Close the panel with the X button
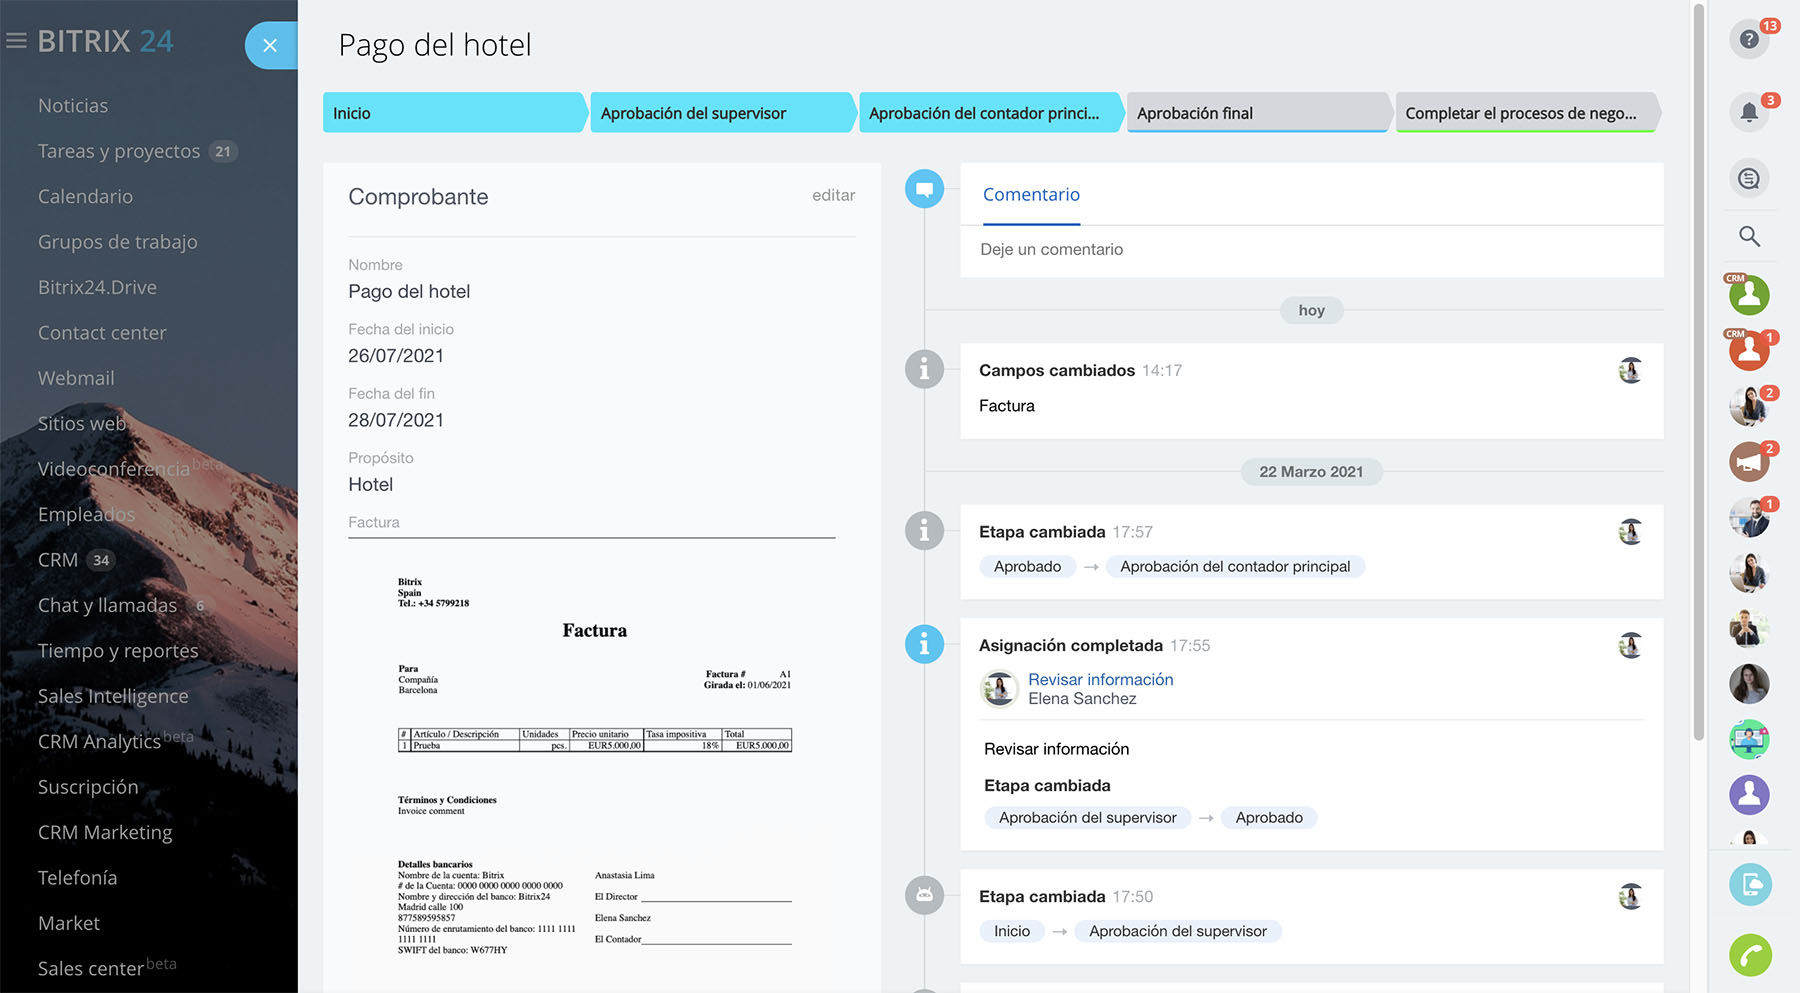 click(270, 45)
